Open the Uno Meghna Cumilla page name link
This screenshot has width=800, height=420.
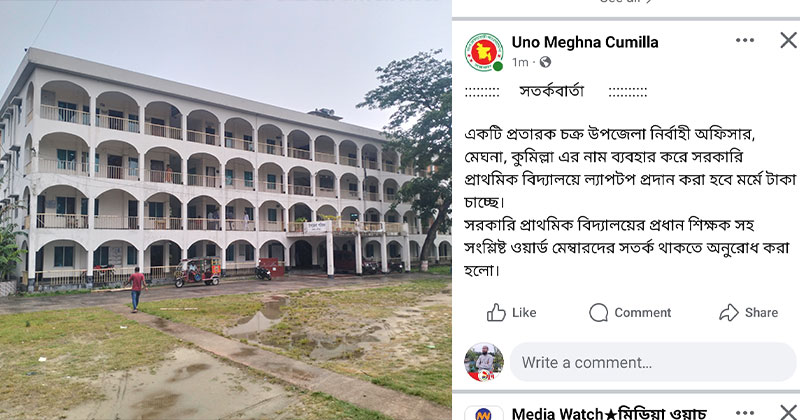[x=585, y=42]
